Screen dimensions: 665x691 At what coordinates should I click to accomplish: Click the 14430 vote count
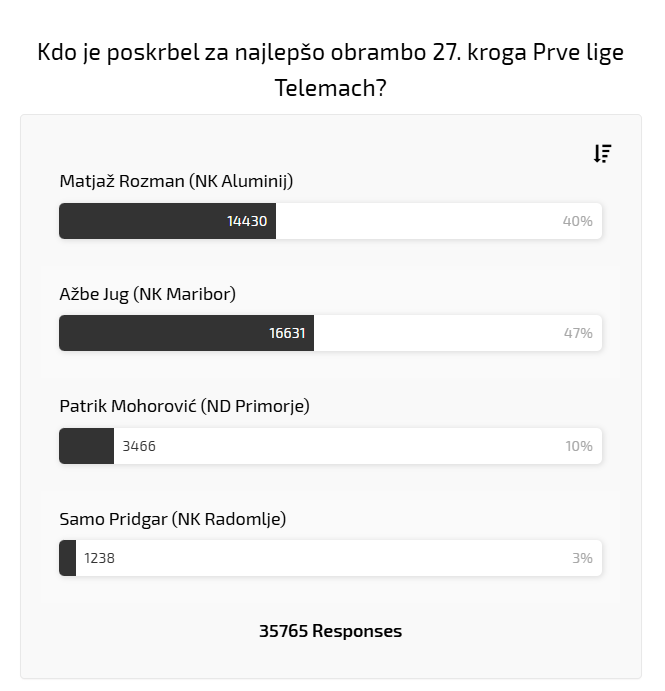[247, 221]
